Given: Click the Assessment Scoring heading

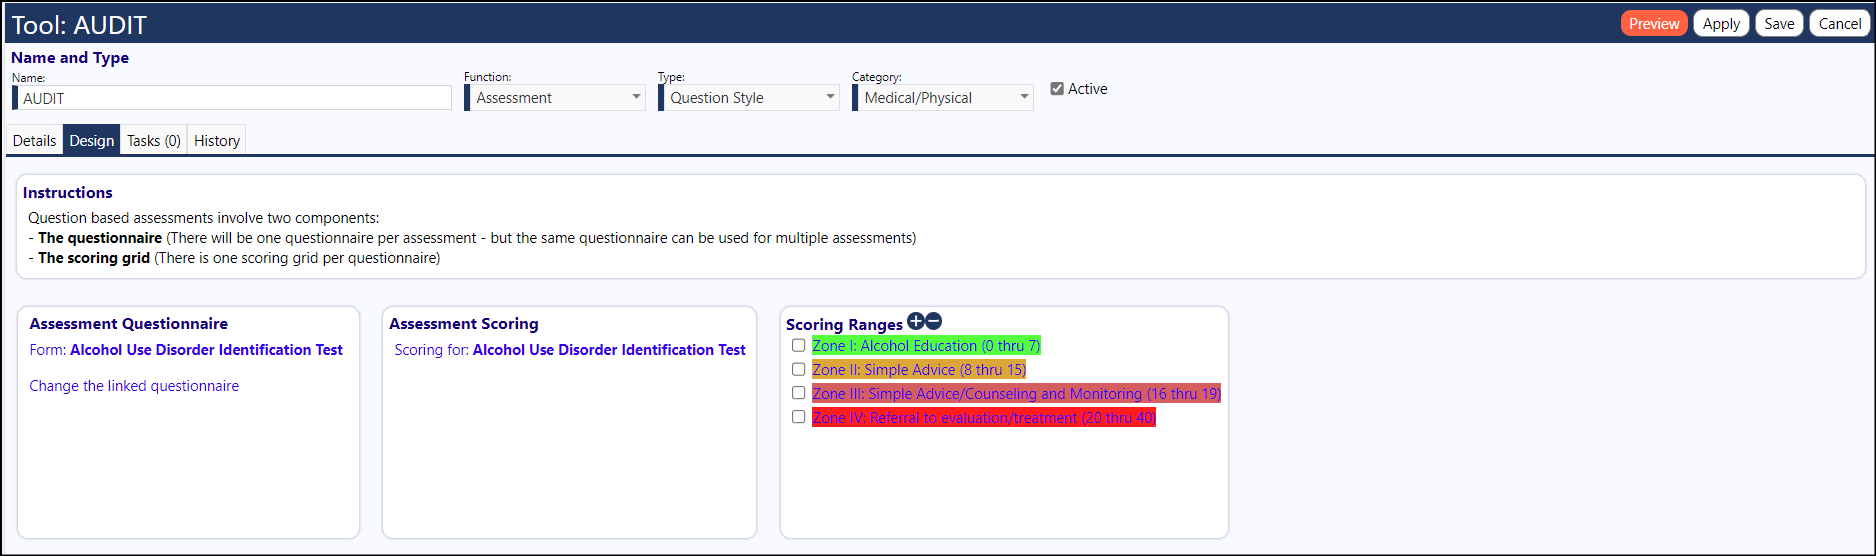Looking at the screenshot, I should click(464, 324).
